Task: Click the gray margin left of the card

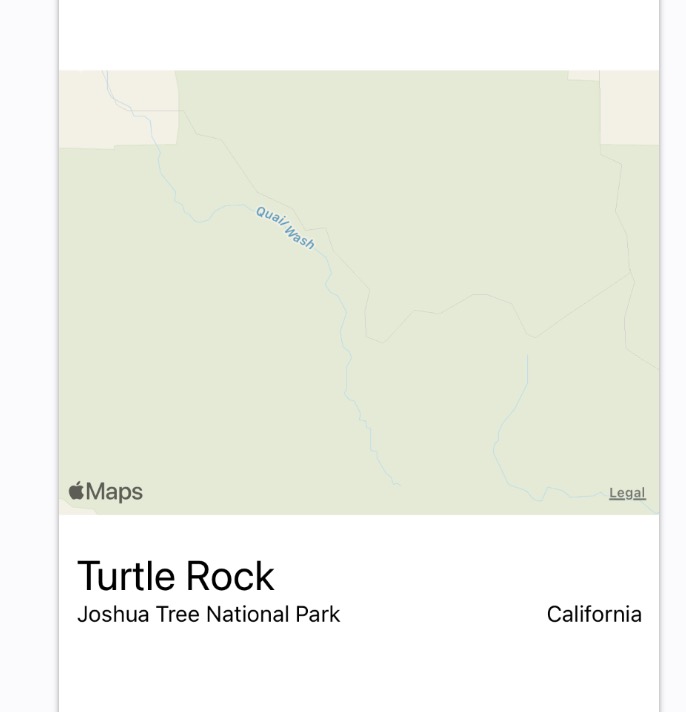Action: point(28,356)
